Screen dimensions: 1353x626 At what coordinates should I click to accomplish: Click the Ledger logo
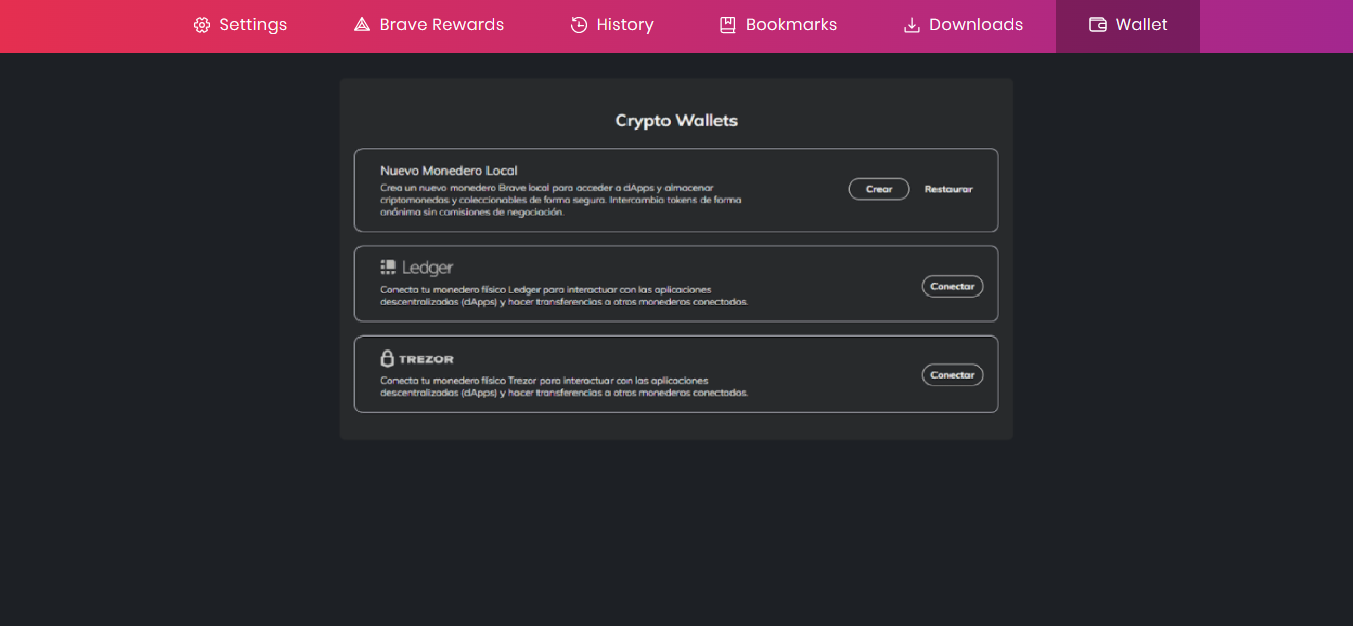point(417,268)
